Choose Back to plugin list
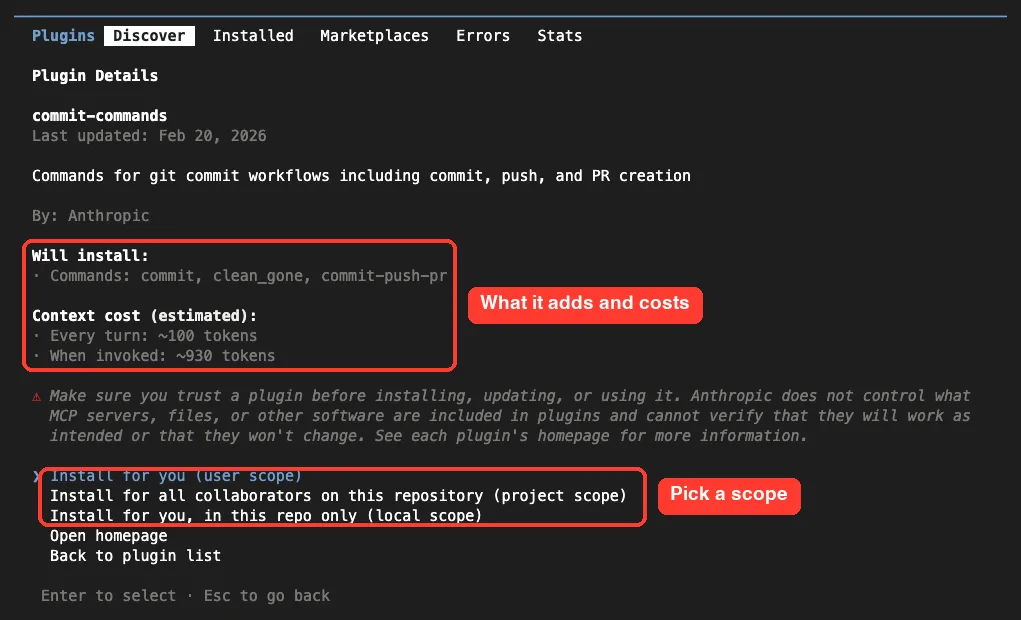The height and width of the screenshot is (620, 1021). (135, 556)
